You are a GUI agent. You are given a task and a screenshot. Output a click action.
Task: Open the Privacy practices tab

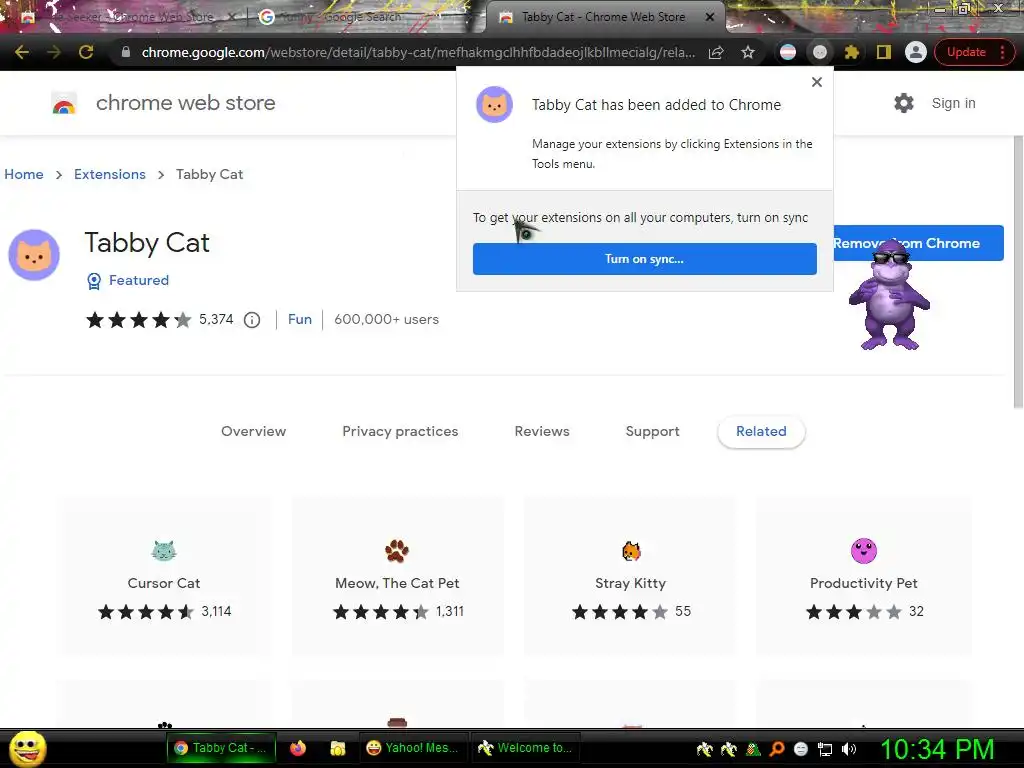point(400,432)
